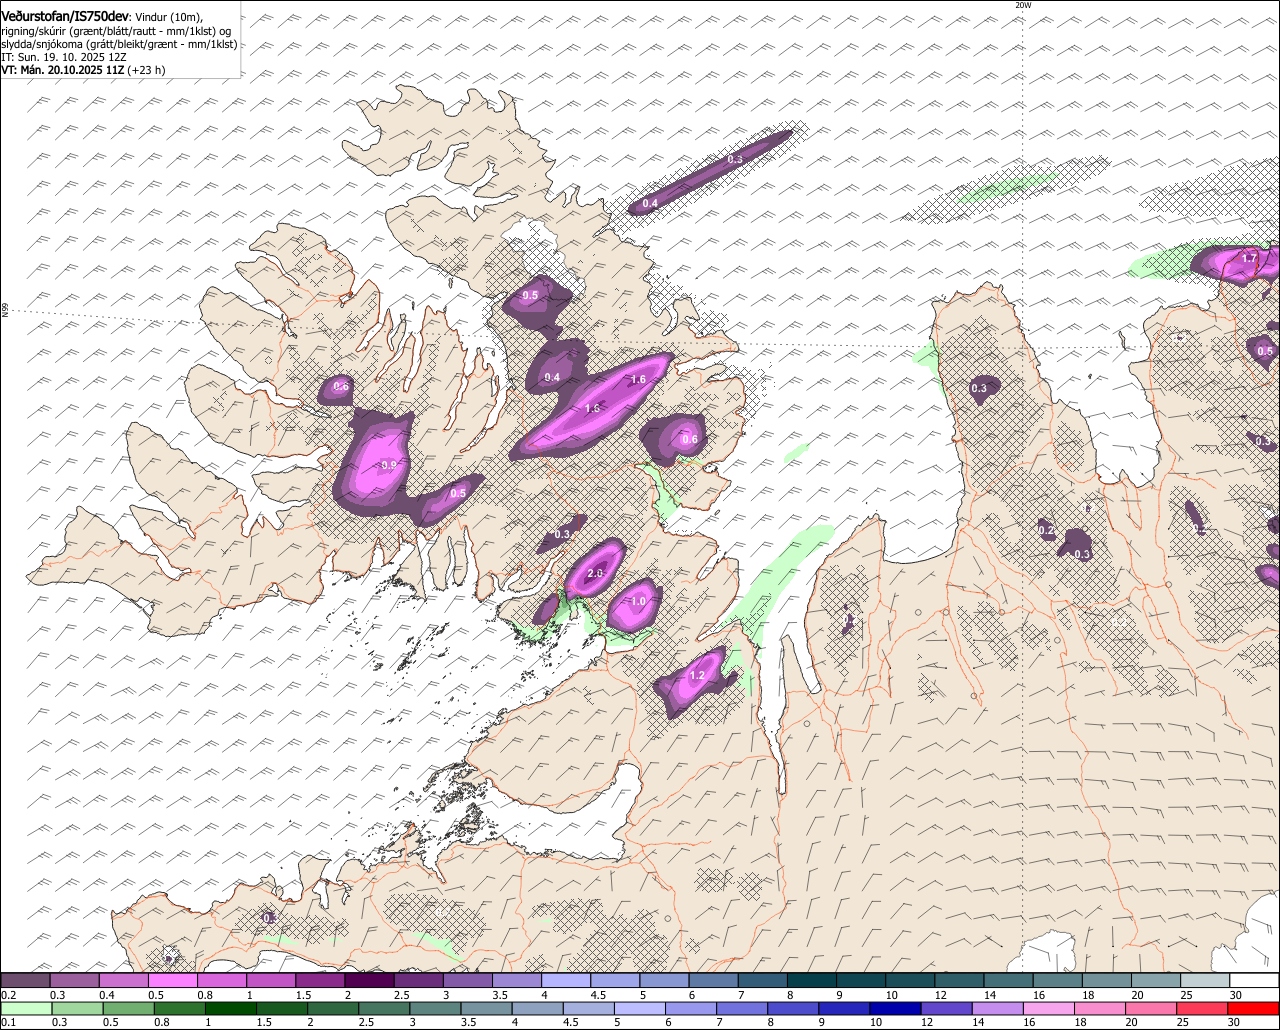This screenshot has width=1280, height=1030.
Task: Click the 0.1 label of the green rain scale
Action: click(9, 1022)
